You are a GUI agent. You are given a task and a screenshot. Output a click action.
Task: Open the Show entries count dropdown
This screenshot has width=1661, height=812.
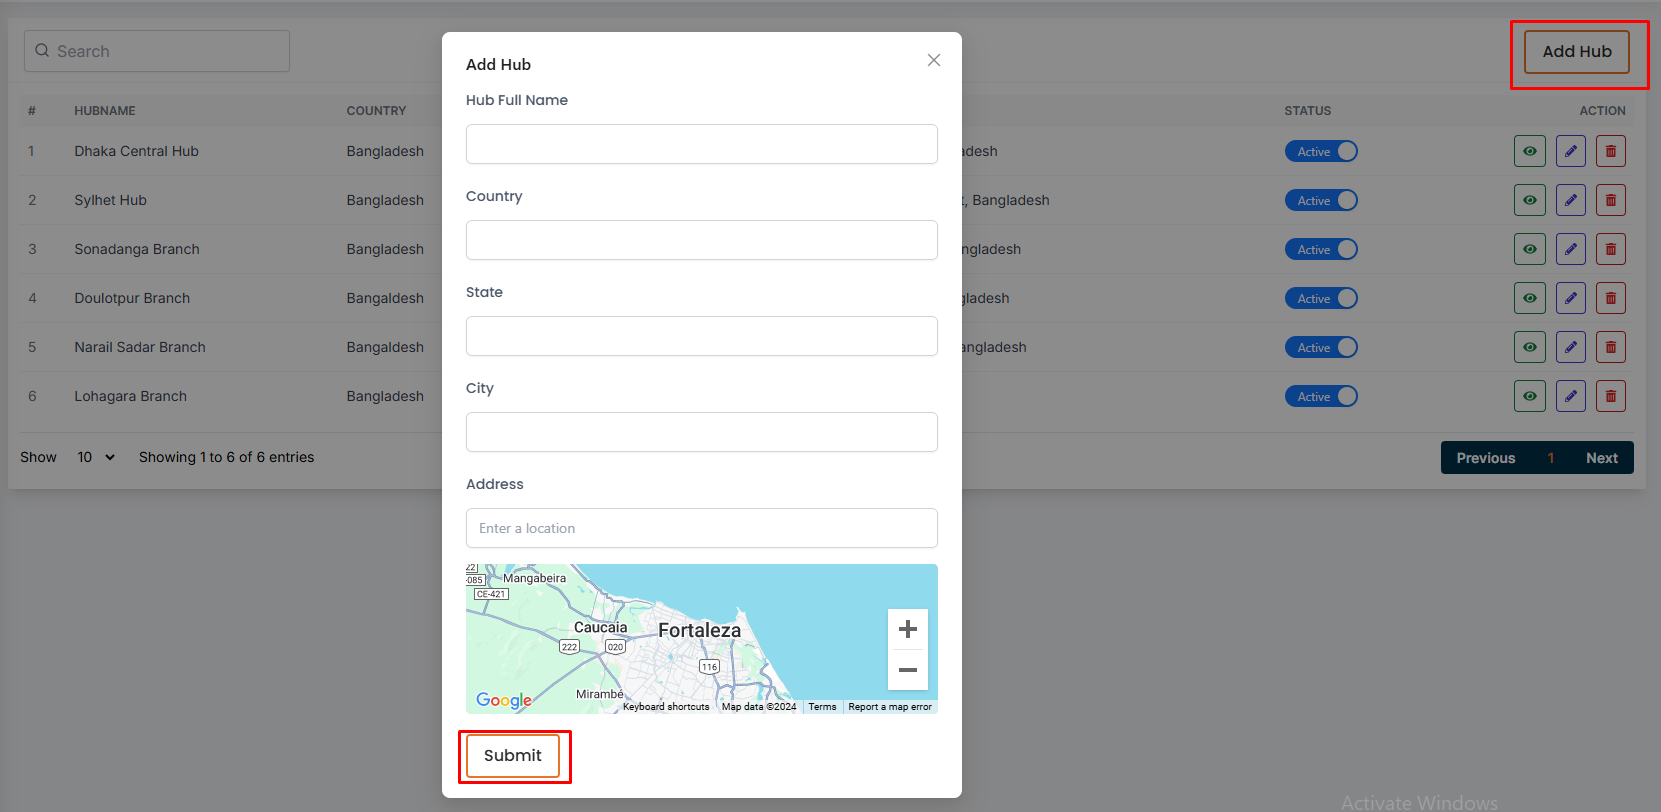tap(96, 457)
